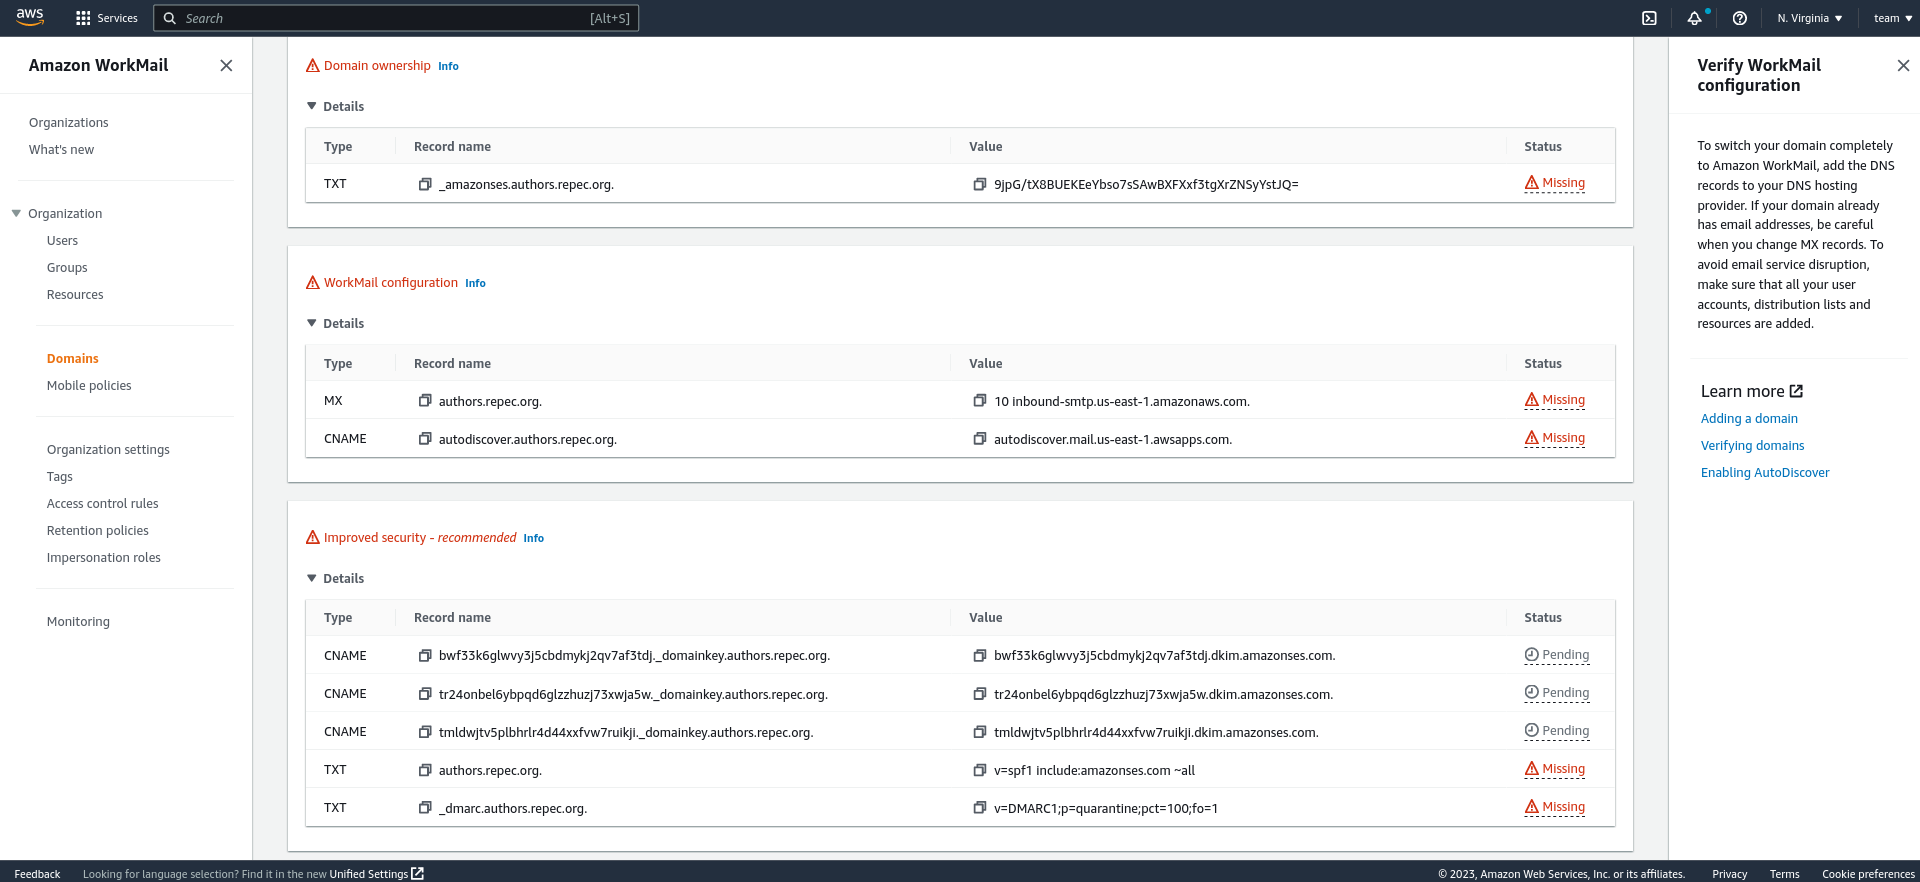Image resolution: width=1920 pixels, height=882 pixels.
Task: Open the help question mark icon
Action: (1739, 18)
